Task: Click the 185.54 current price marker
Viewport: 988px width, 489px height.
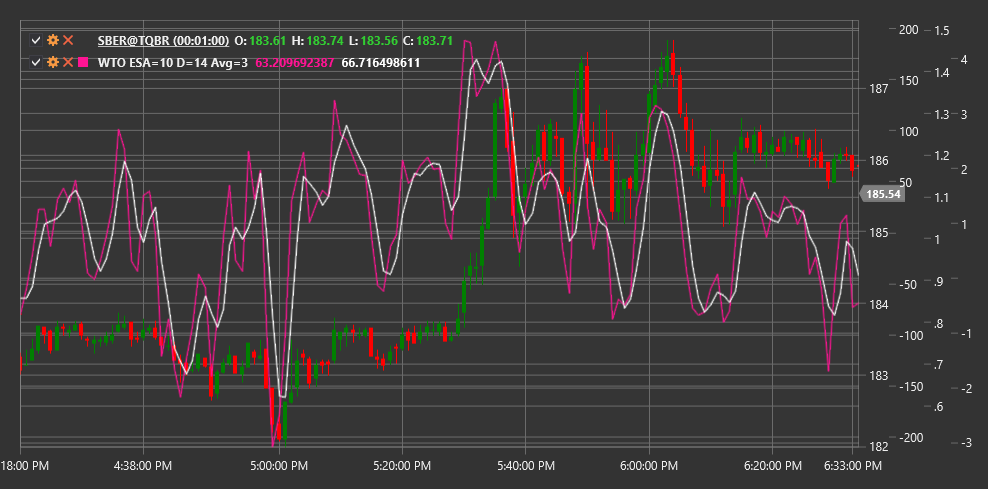Action: coord(883,194)
